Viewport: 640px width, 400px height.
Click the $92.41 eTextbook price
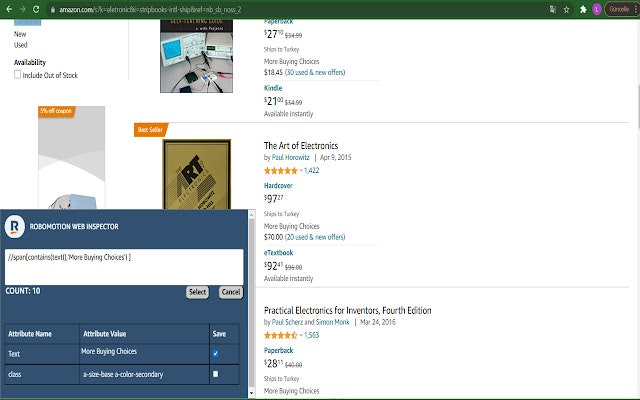click(273, 266)
